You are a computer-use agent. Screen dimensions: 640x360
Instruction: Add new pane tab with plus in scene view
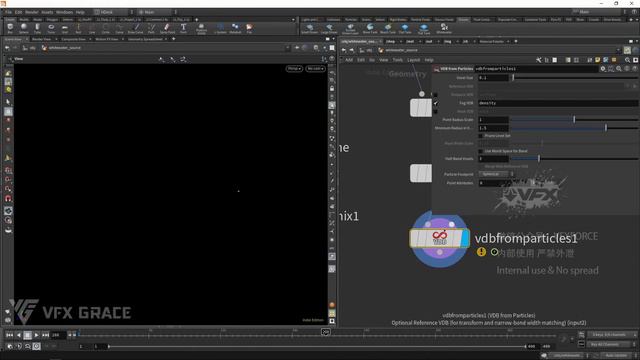(x=173, y=39)
